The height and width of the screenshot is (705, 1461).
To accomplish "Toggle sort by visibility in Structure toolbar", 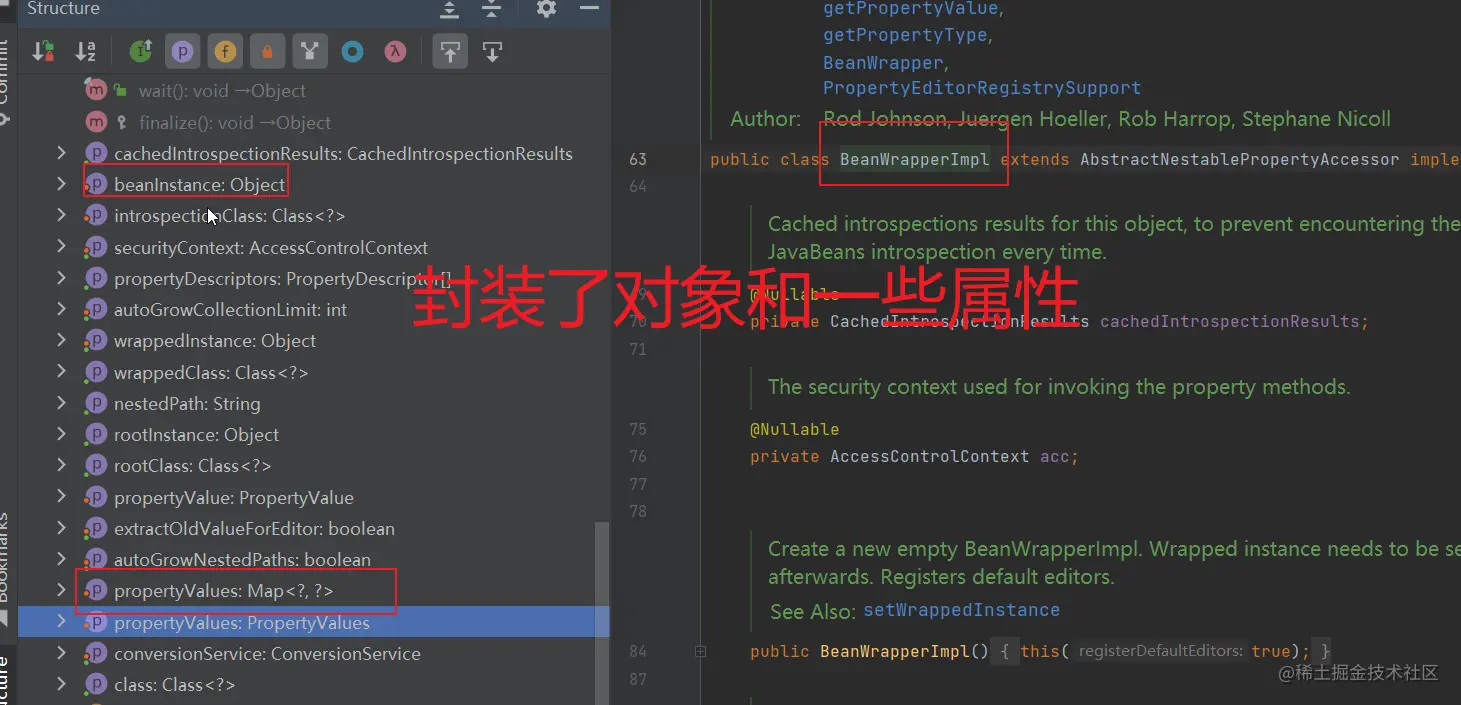I will coord(43,50).
